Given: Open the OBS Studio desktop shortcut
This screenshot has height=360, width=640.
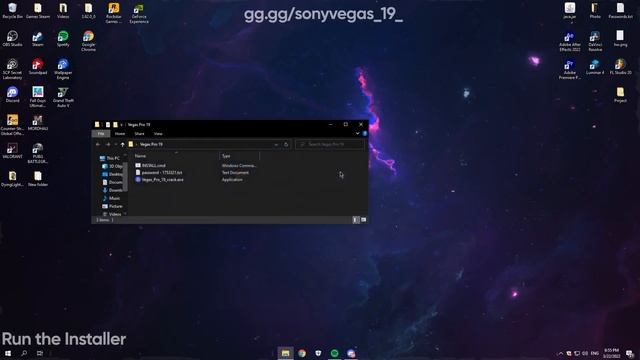Looking at the screenshot, I should click(12, 39).
